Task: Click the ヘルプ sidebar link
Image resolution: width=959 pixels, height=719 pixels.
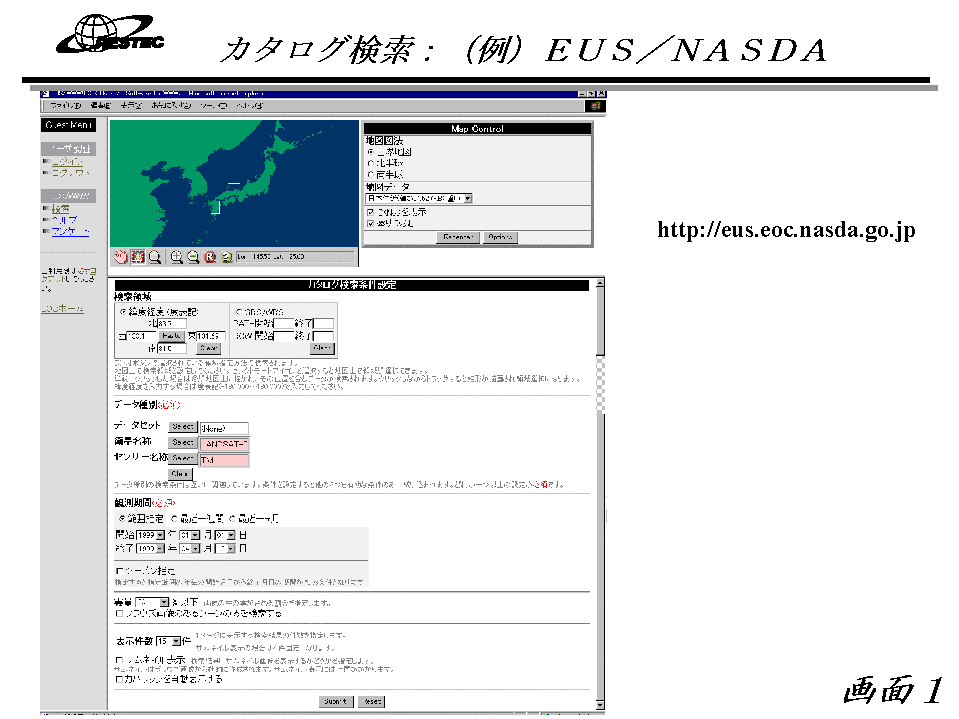Action: (64, 220)
